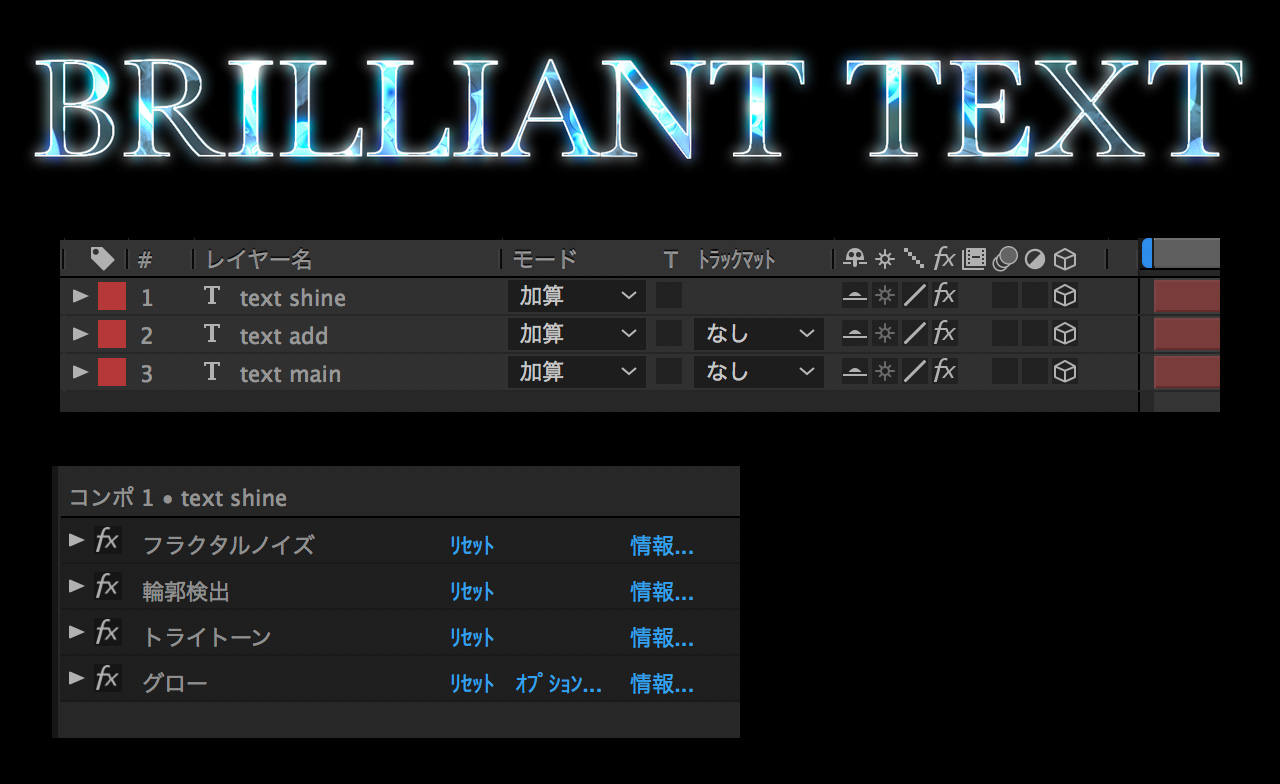Click the レイヤー名 column header
The image size is (1280, 784).
click(259, 259)
